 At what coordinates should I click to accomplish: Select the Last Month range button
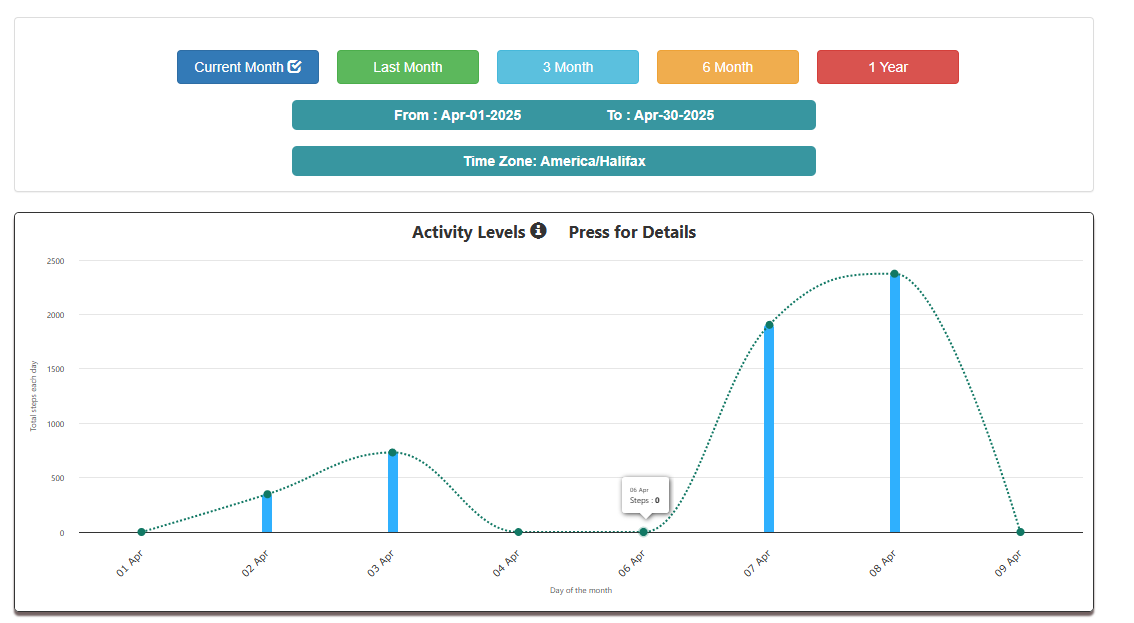[407, 67]
